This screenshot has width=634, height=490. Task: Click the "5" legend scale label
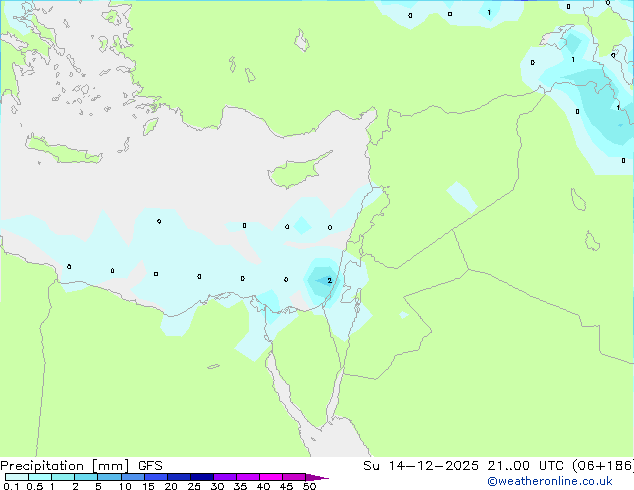point(98,486)
